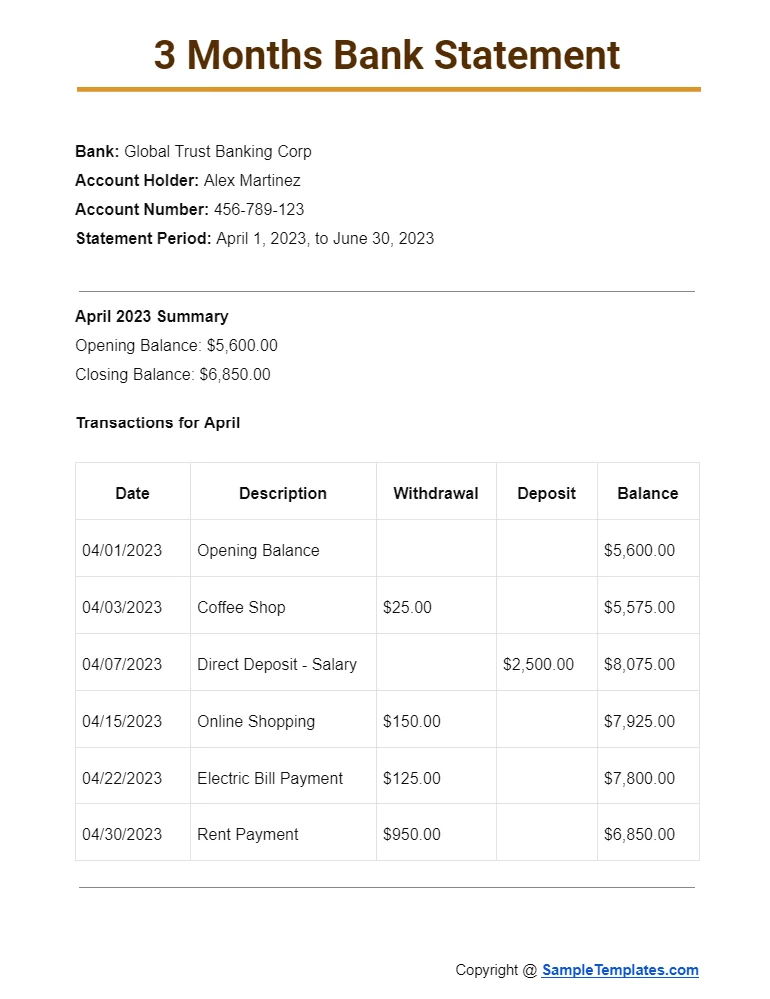Click the 'Deposit' column header
The image size is (770, 999).
pos(546,493)
